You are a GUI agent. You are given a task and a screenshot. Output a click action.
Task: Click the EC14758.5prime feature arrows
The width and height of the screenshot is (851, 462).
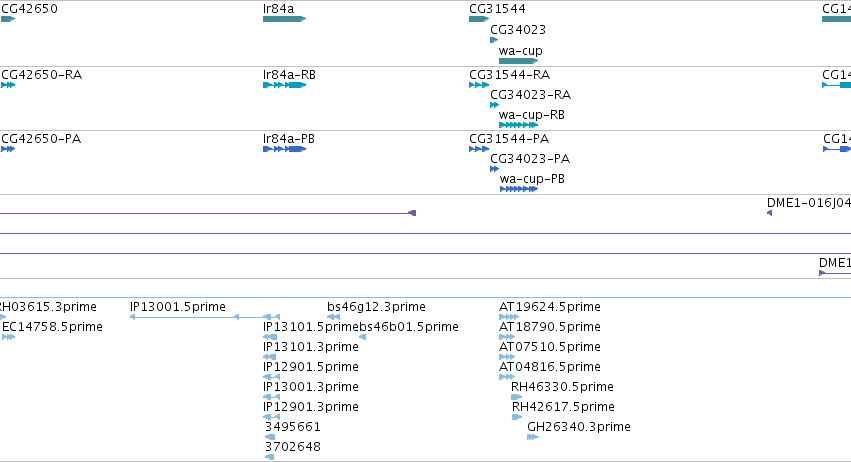pyautogui.click(x=8, y=337)
